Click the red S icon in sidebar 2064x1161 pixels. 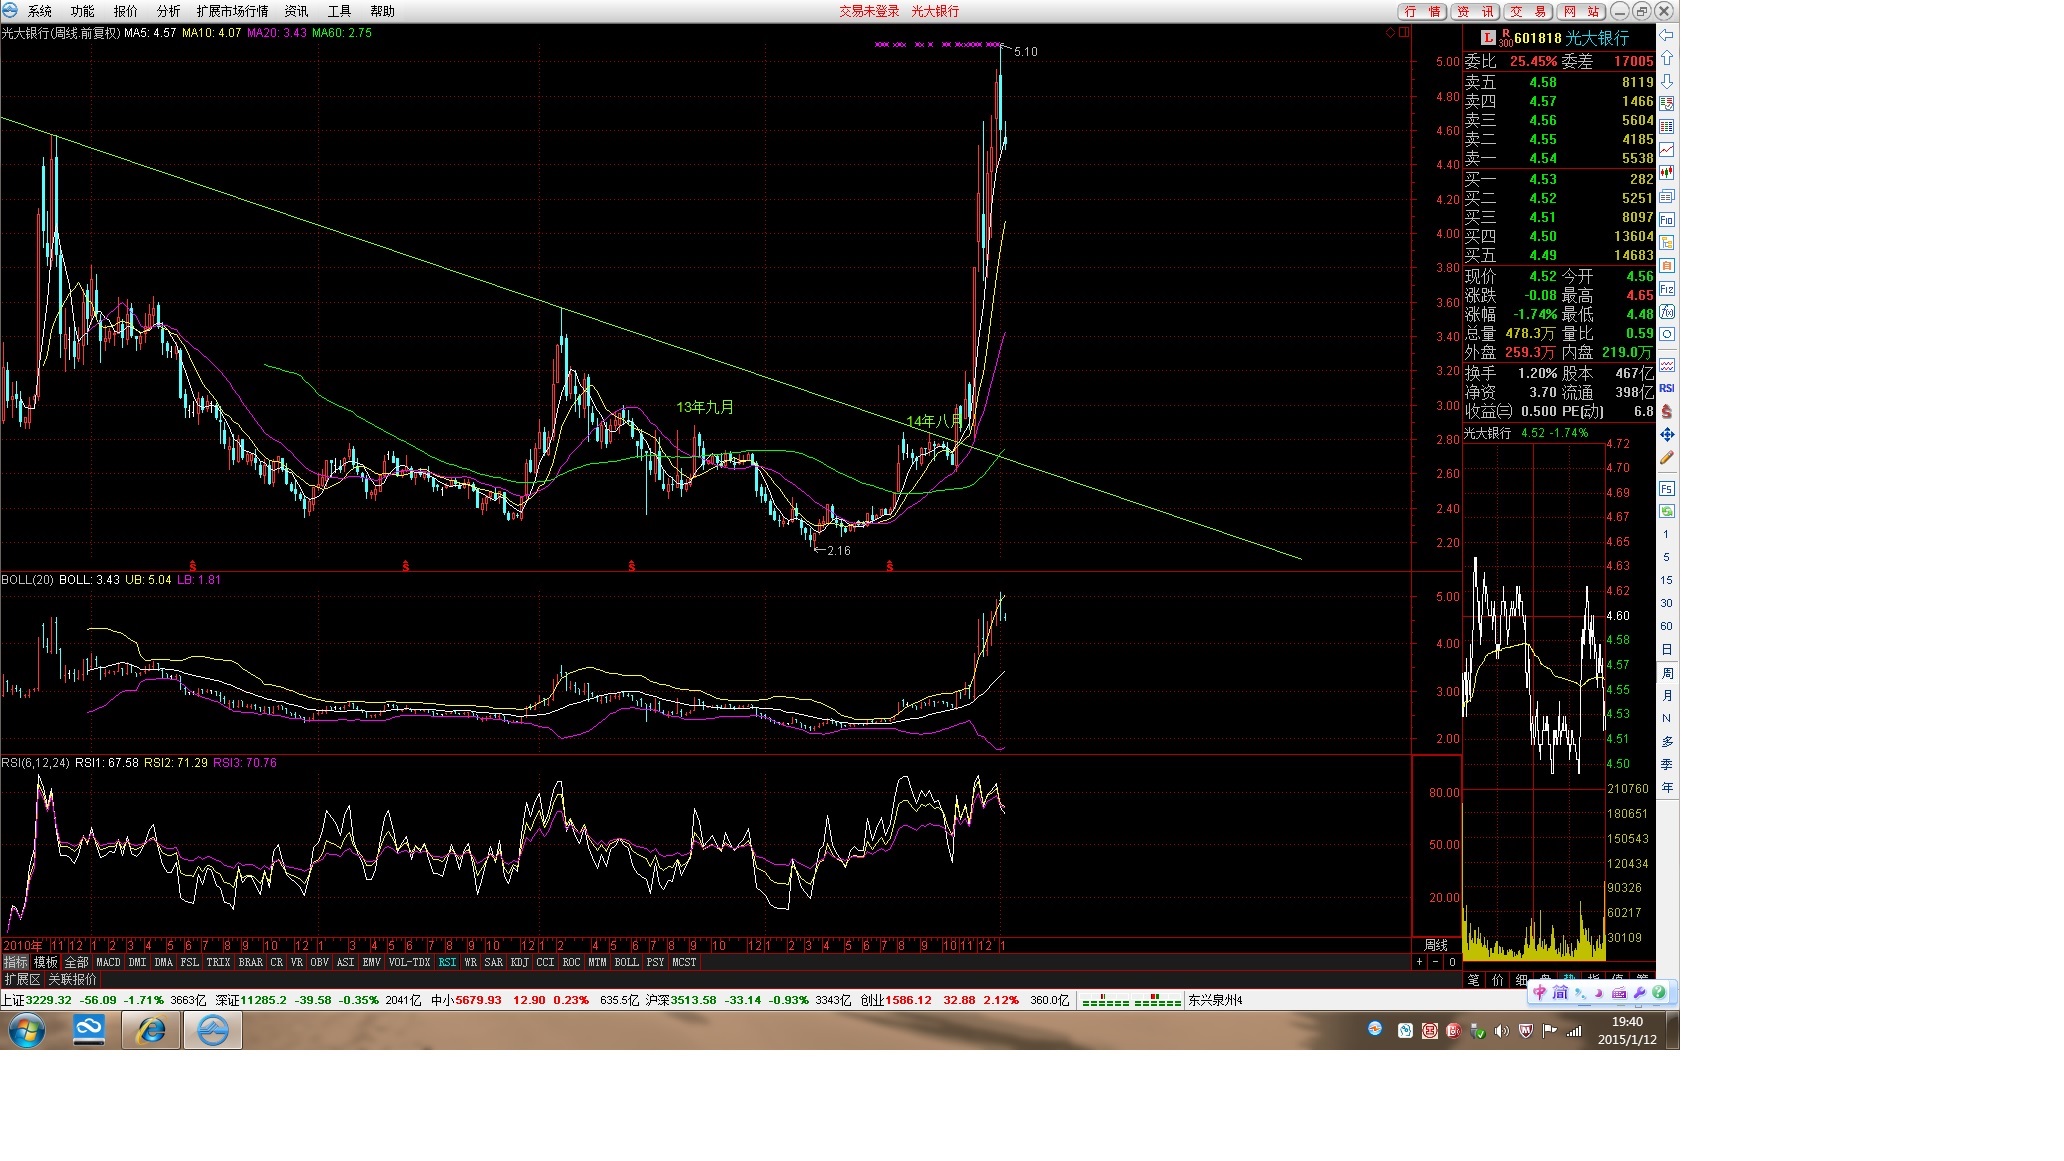[1667, 411]
